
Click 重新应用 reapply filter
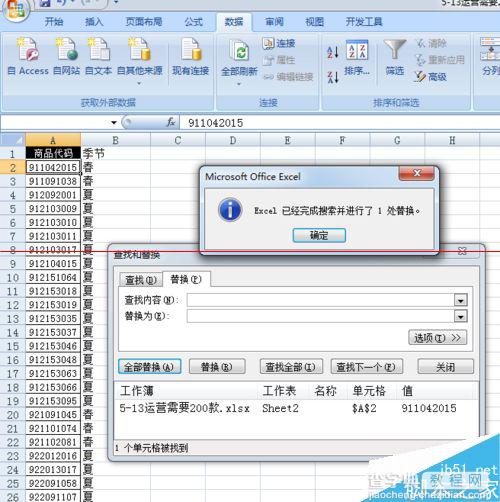coord(439,60)
